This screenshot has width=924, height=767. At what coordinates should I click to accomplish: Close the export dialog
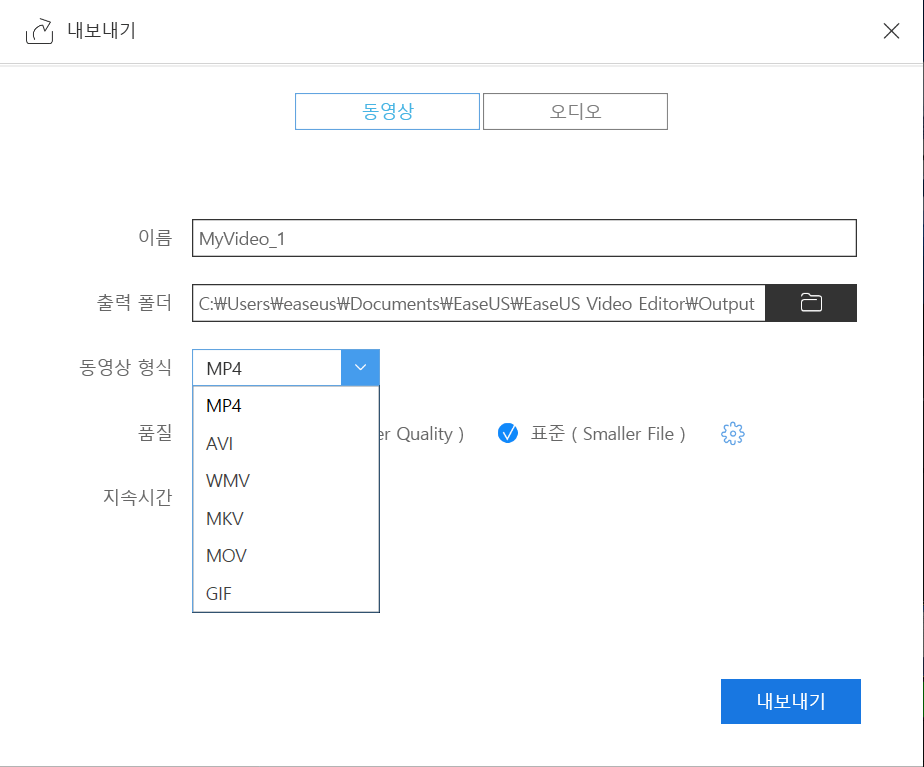[x=891, y=31]
